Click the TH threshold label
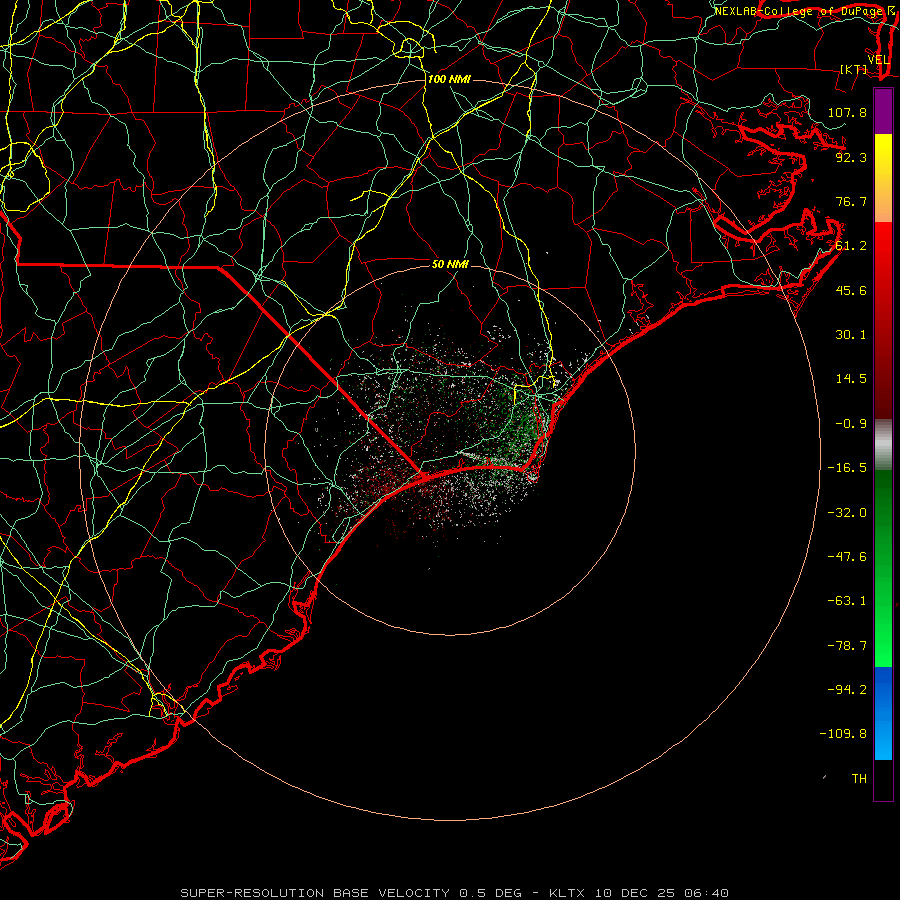 [x=859, y=778]
